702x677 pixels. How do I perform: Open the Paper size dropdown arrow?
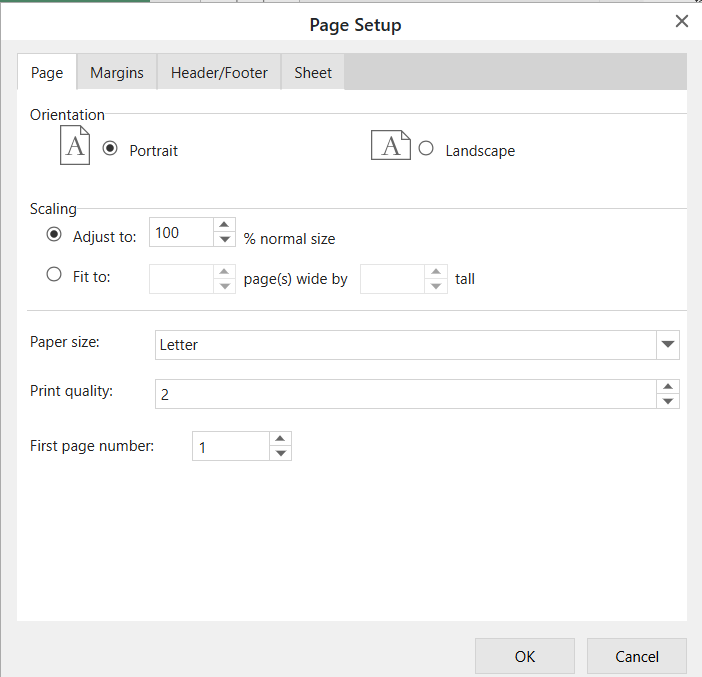point(668,345)
